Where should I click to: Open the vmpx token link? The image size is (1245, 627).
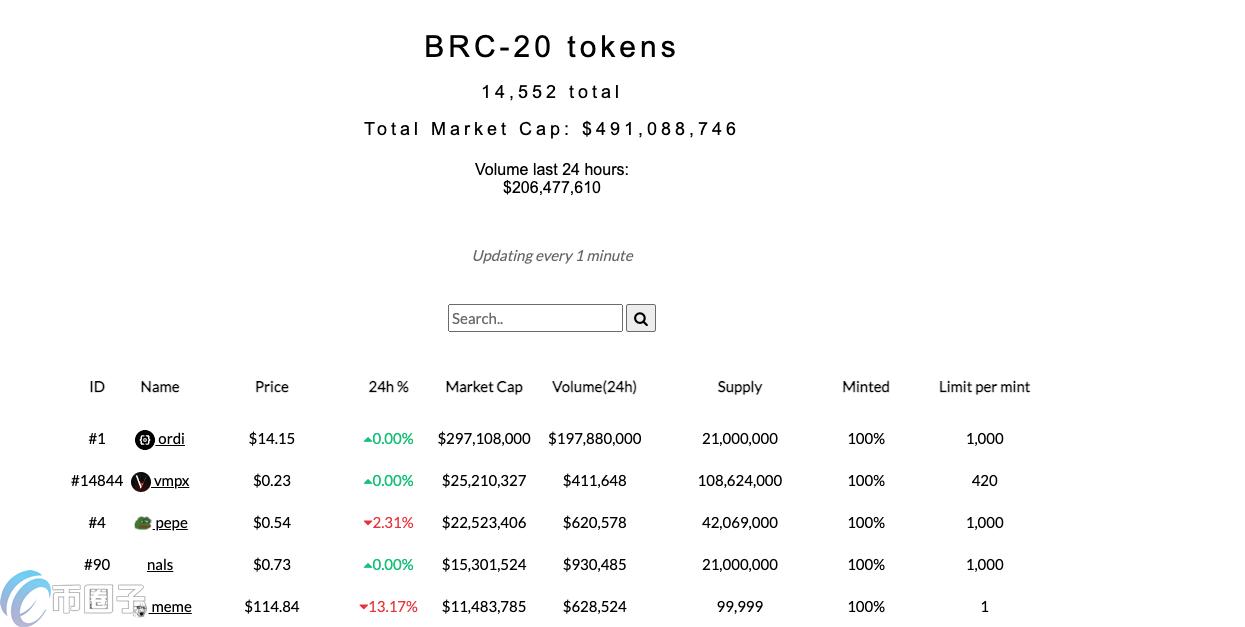click(x=171, y=481)
